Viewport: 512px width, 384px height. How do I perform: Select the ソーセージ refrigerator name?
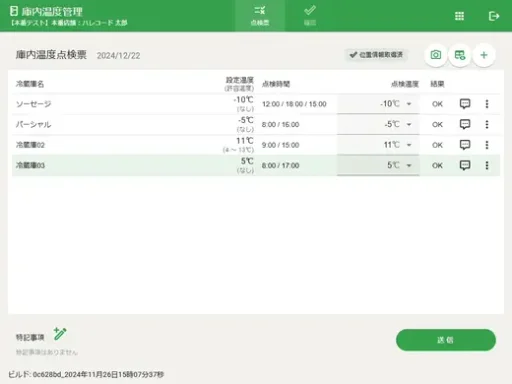[34, 104]
